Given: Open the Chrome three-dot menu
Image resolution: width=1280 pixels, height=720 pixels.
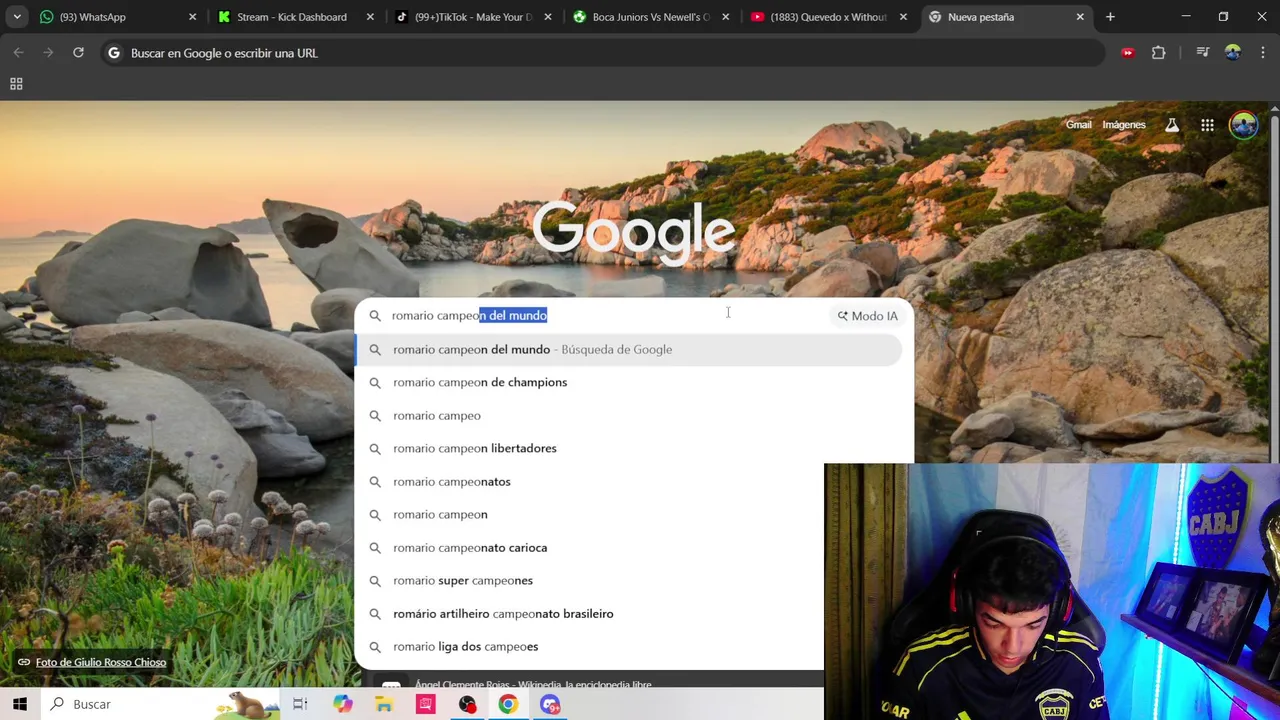Looking at the screenshot, I should pyautogui.click(x=1262, y=53).
